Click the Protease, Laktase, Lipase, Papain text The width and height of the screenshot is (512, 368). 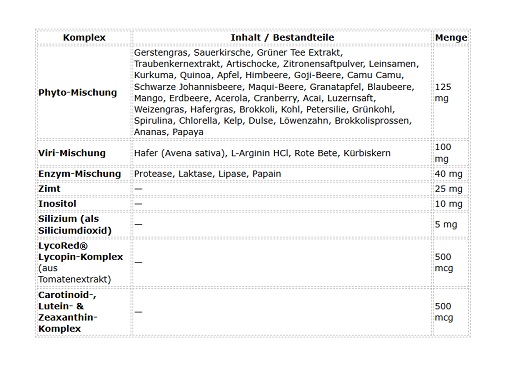(x=207, y=174)
